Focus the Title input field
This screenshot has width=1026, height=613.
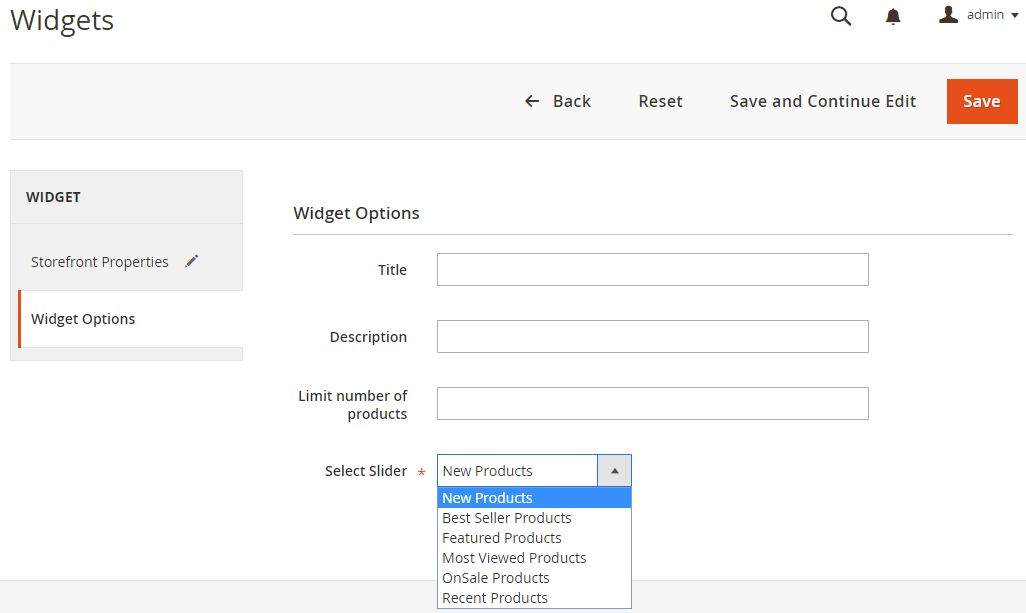(x=652, y=270)
